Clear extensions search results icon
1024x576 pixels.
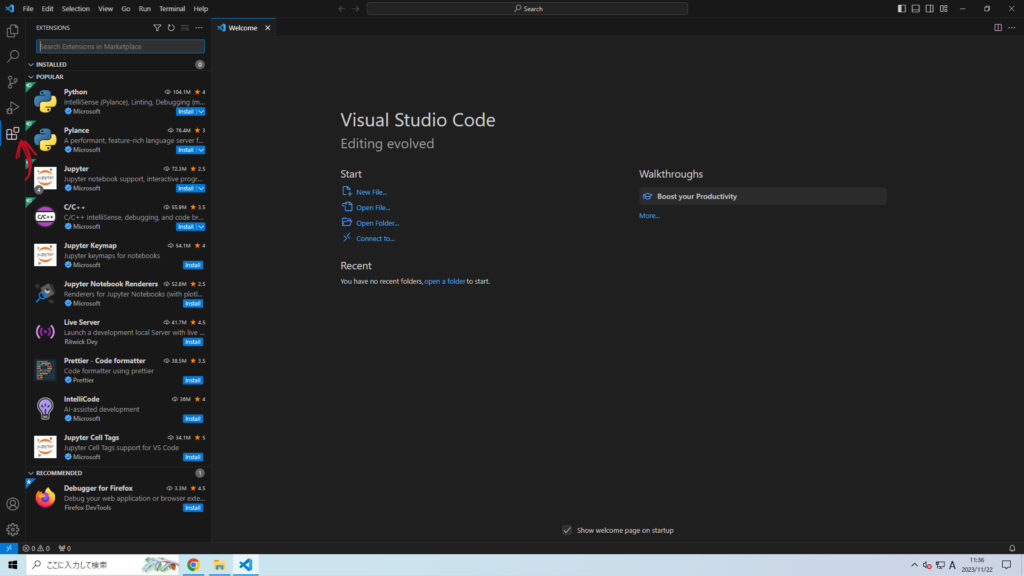point(185,28)
